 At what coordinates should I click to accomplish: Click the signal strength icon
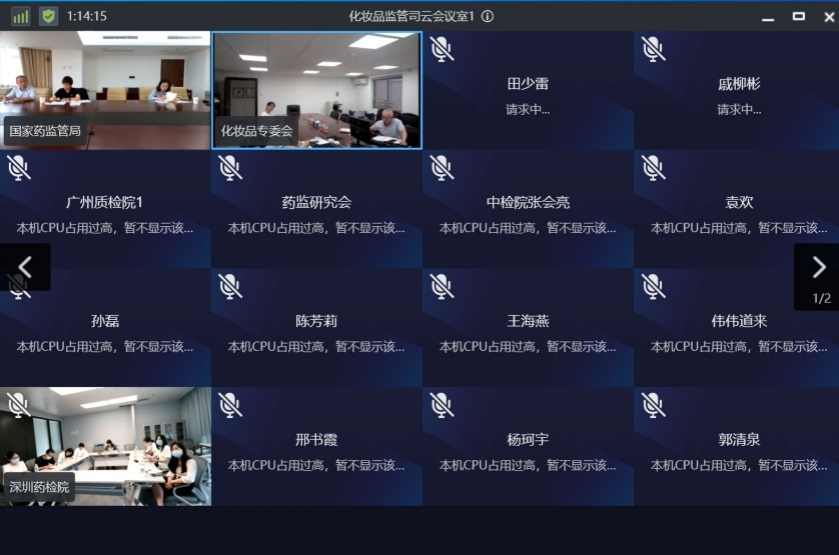point(20,16)
